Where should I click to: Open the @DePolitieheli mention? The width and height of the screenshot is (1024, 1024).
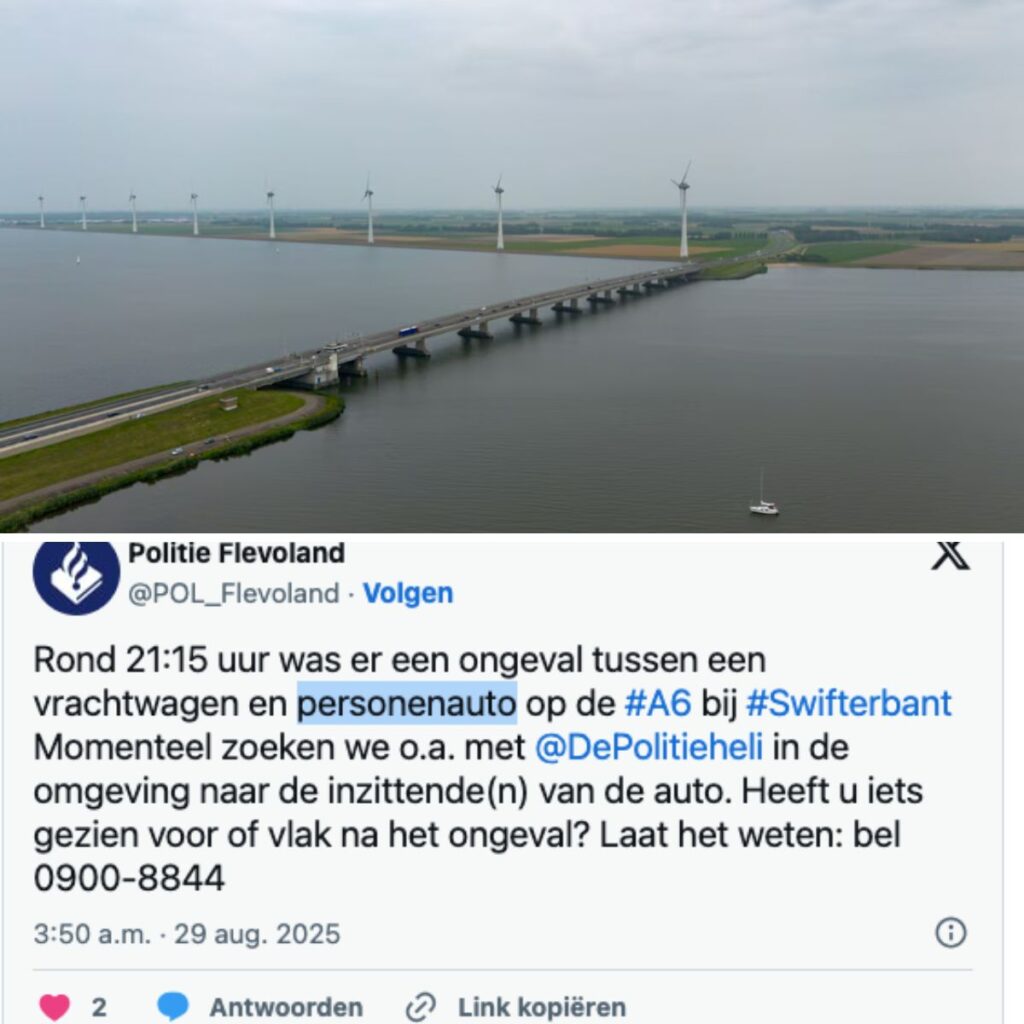(x=648, y=747)
